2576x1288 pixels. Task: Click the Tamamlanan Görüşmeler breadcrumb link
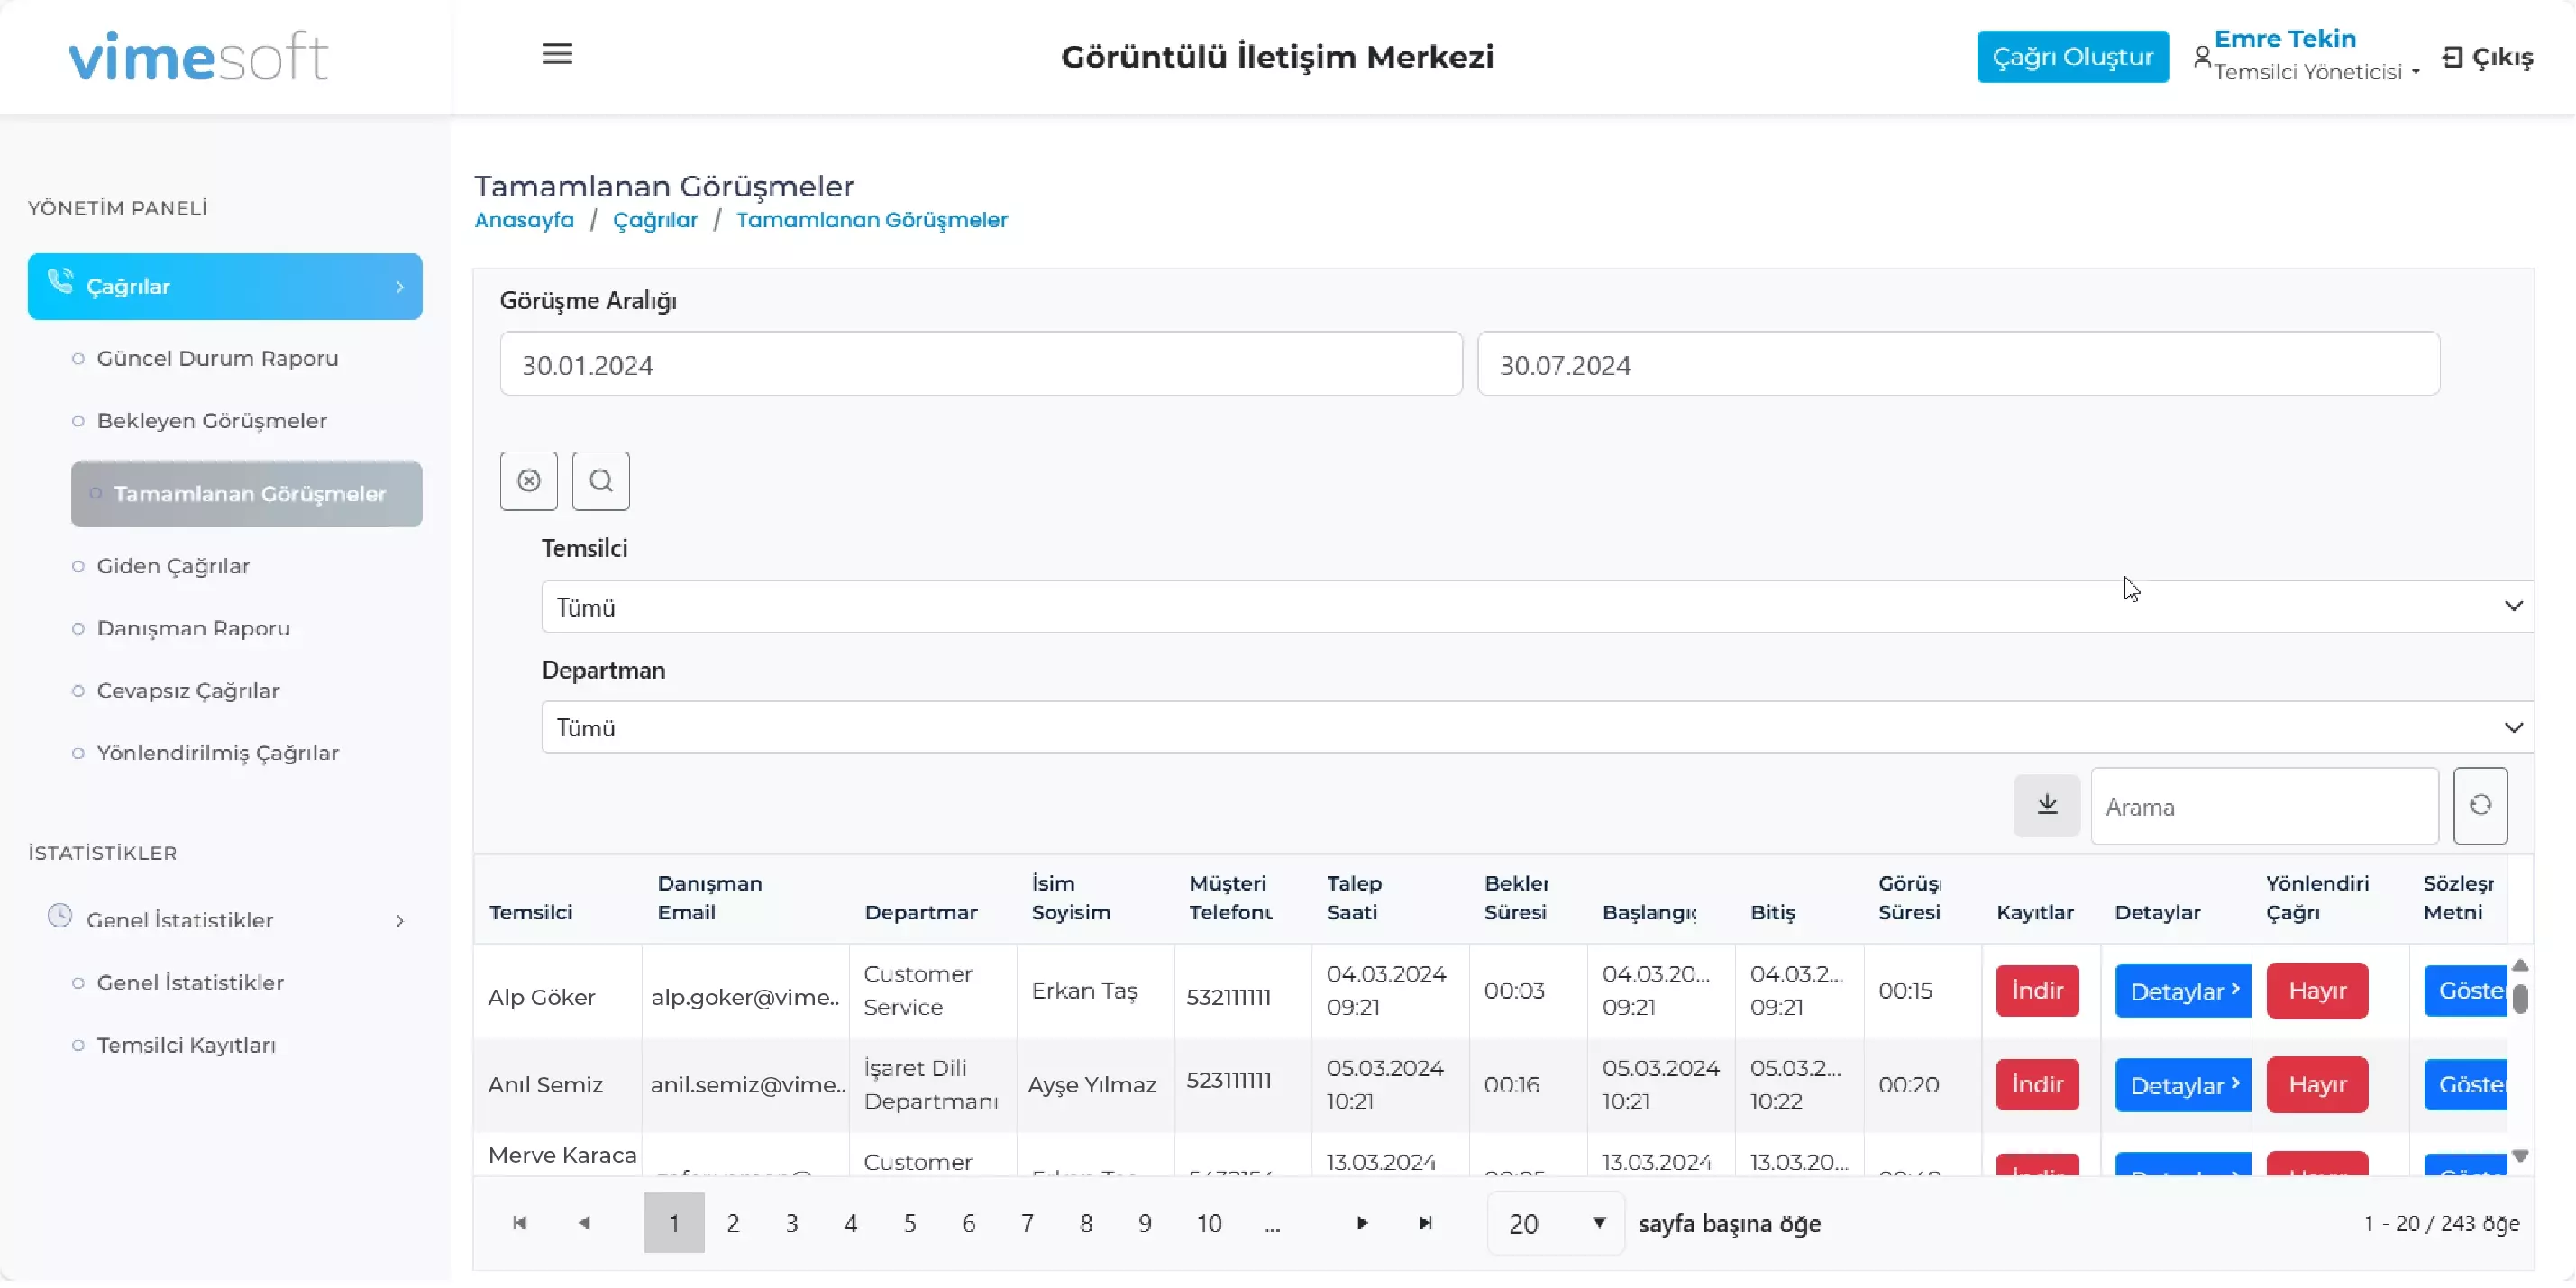(x=872, y=220)
